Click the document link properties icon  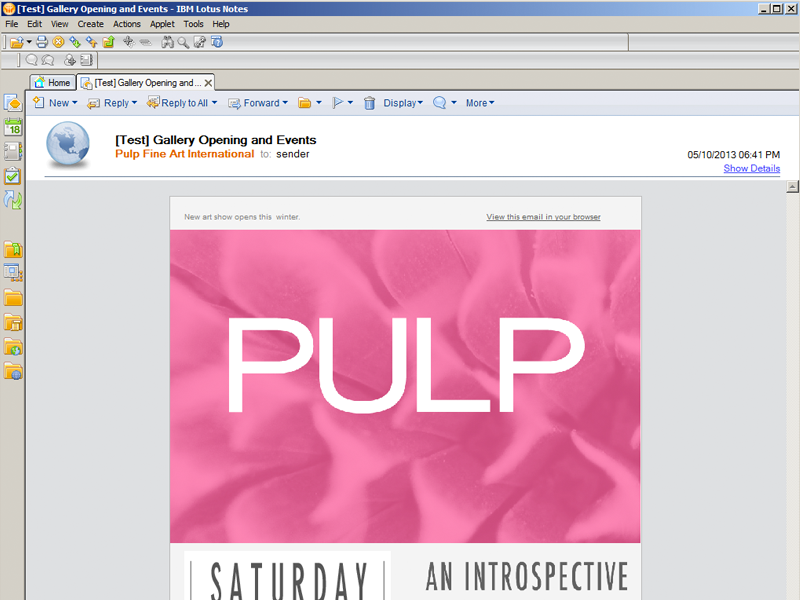coord(200,42)
